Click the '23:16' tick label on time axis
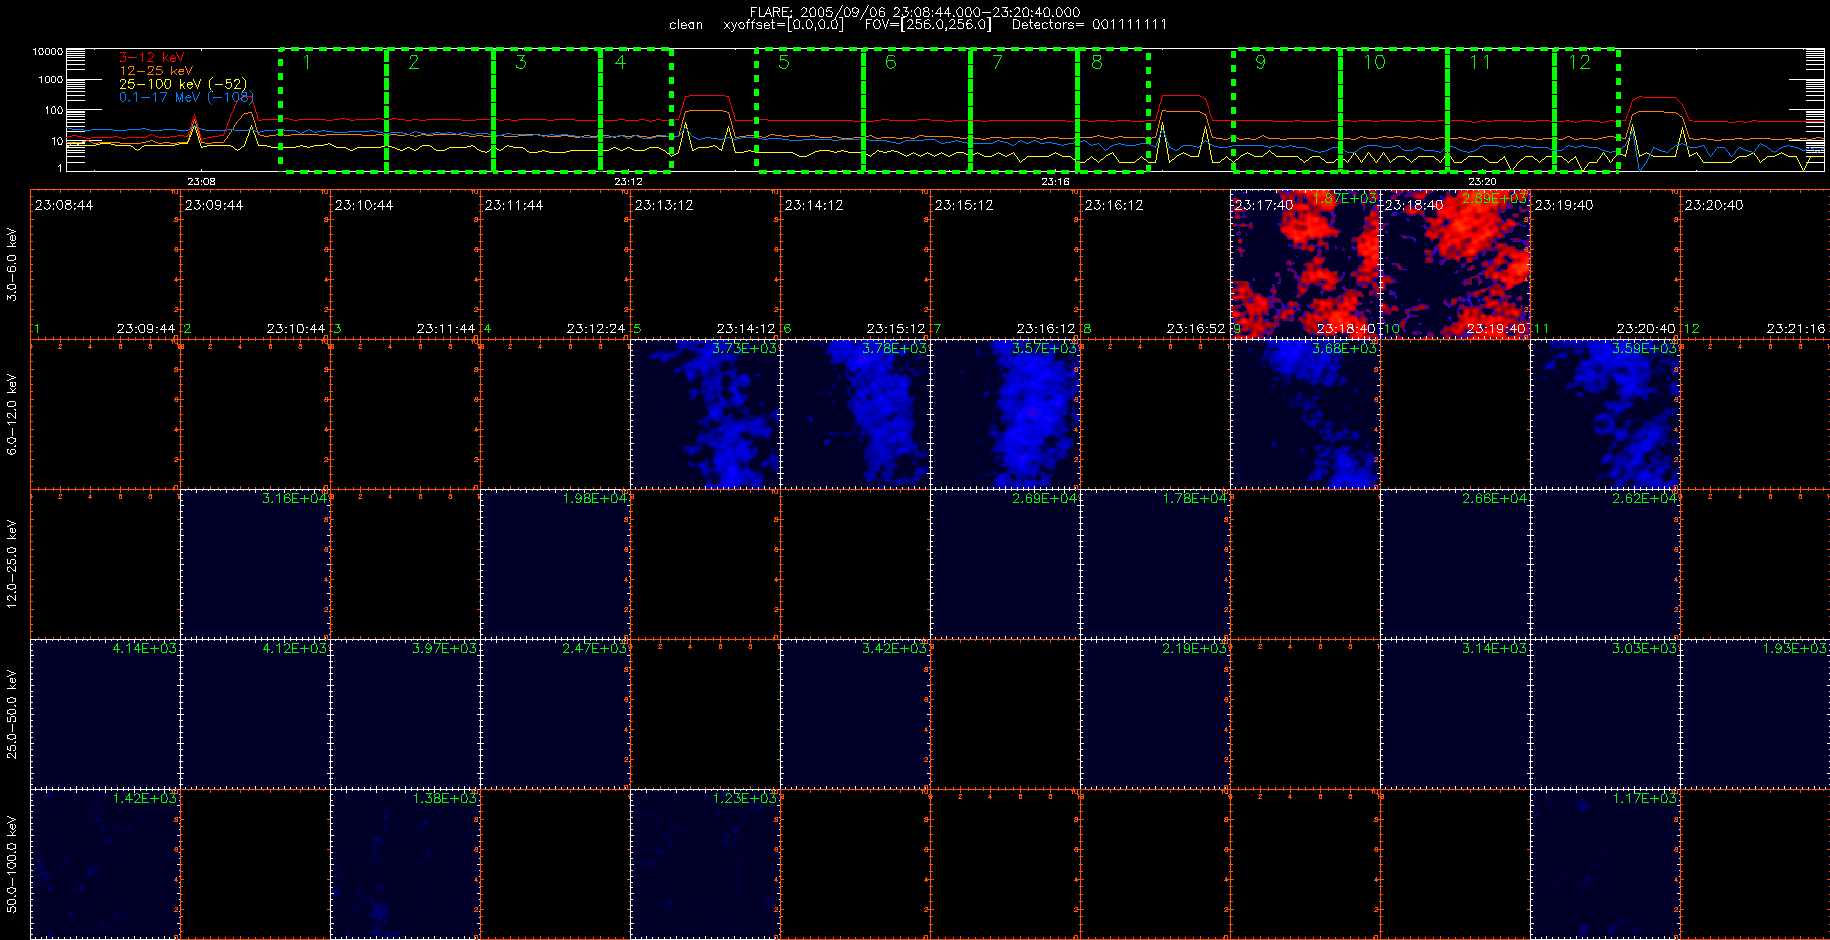This screenshot has height=940, width=1830. [x=1055, y=181]
